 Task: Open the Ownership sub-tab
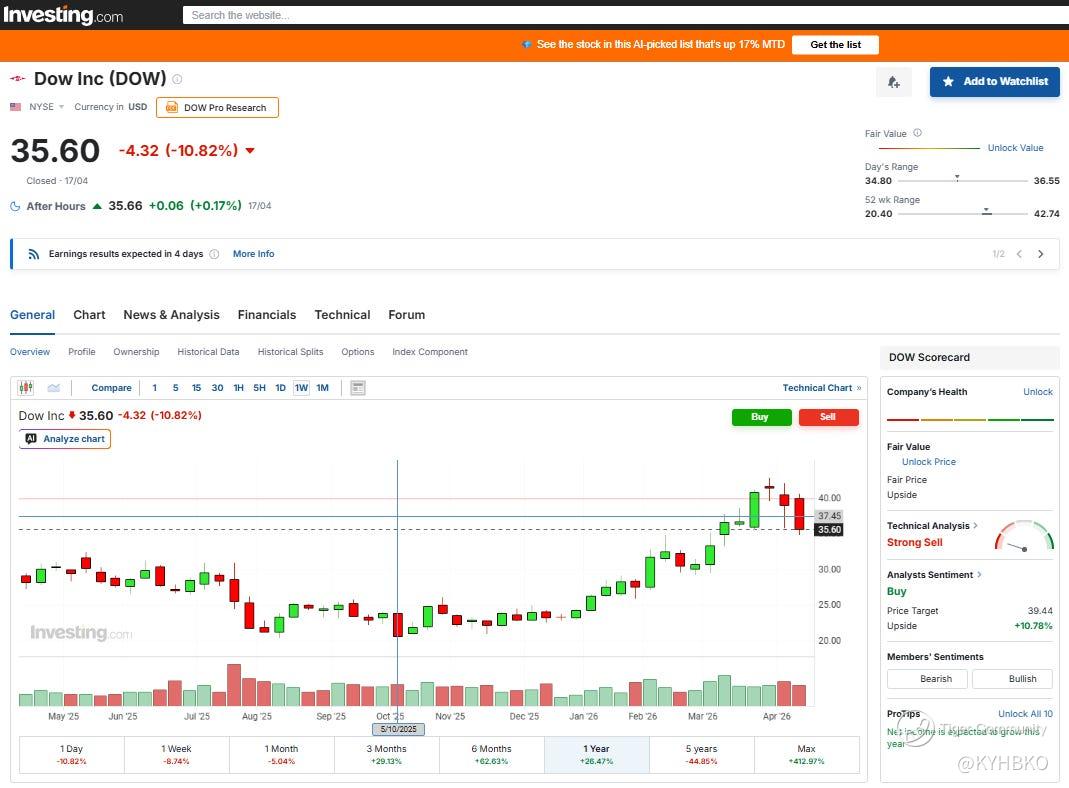coord(136,352)
